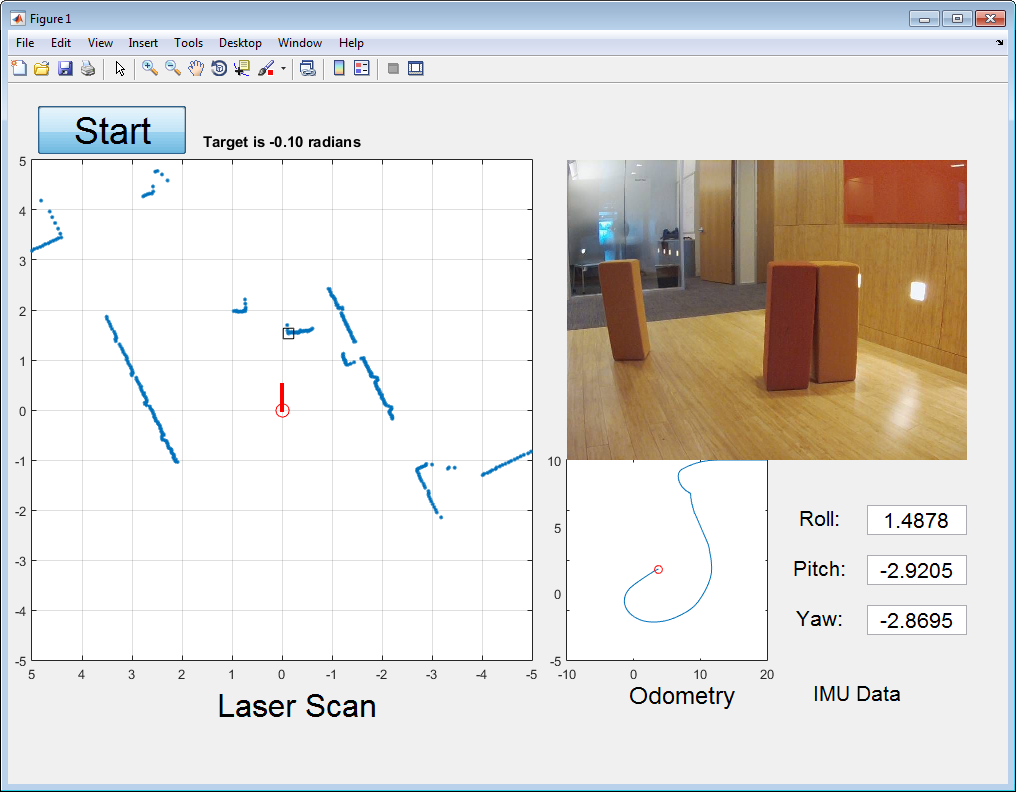Click the red robot marker in Laser Scan
Screen dimensions: 1016x792
(282, 410)
